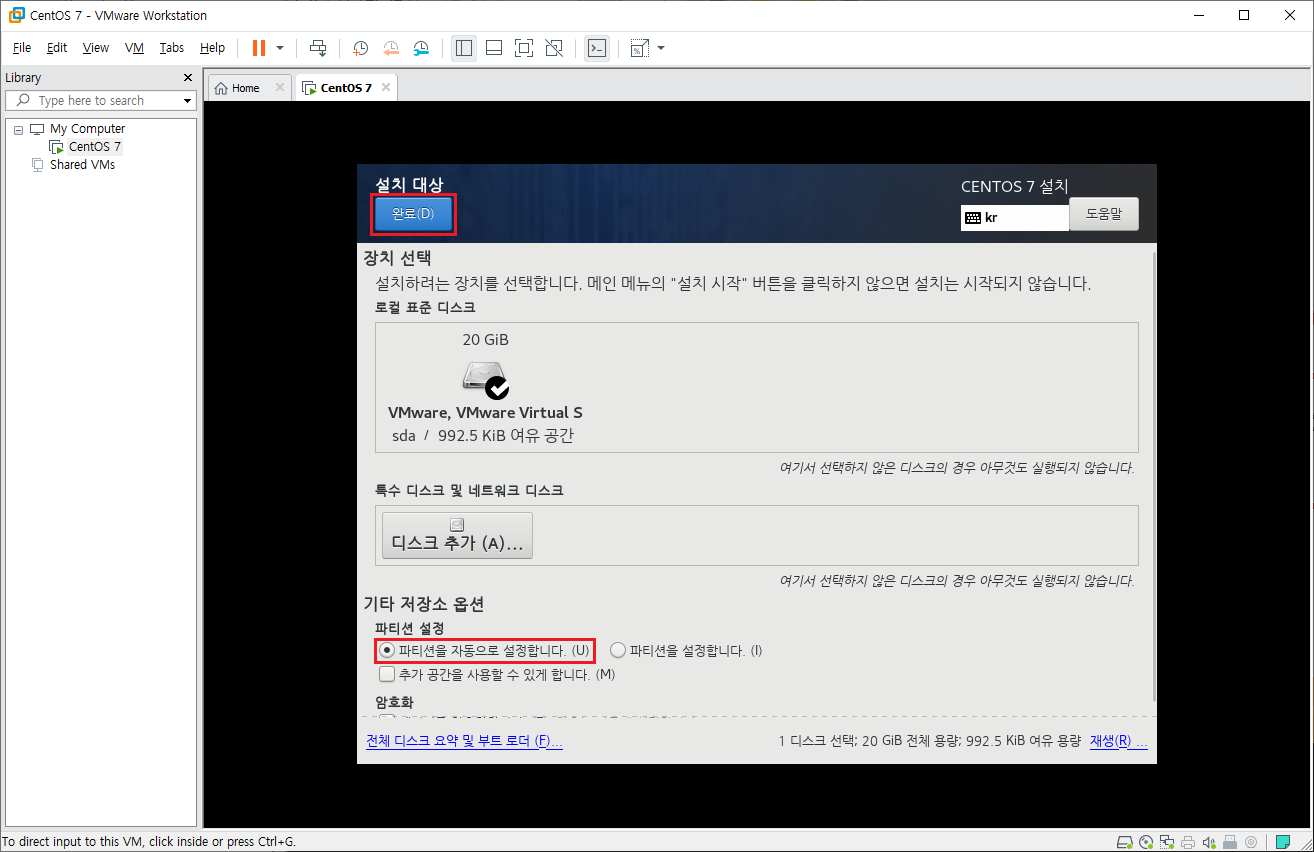
Task: Click 'sda / 992.5 KiB 여유 공간' text
Action: [x=483, y=436]
